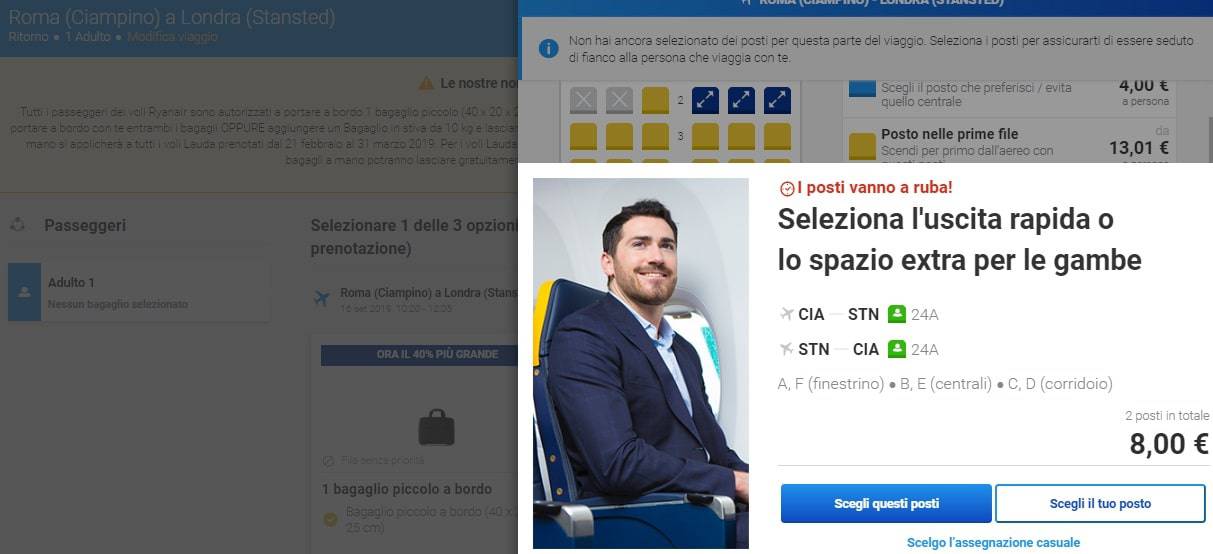Pick the first extra-legroom seat right of row number 2
1213x554 pixels.
click(x=706, y=101)
